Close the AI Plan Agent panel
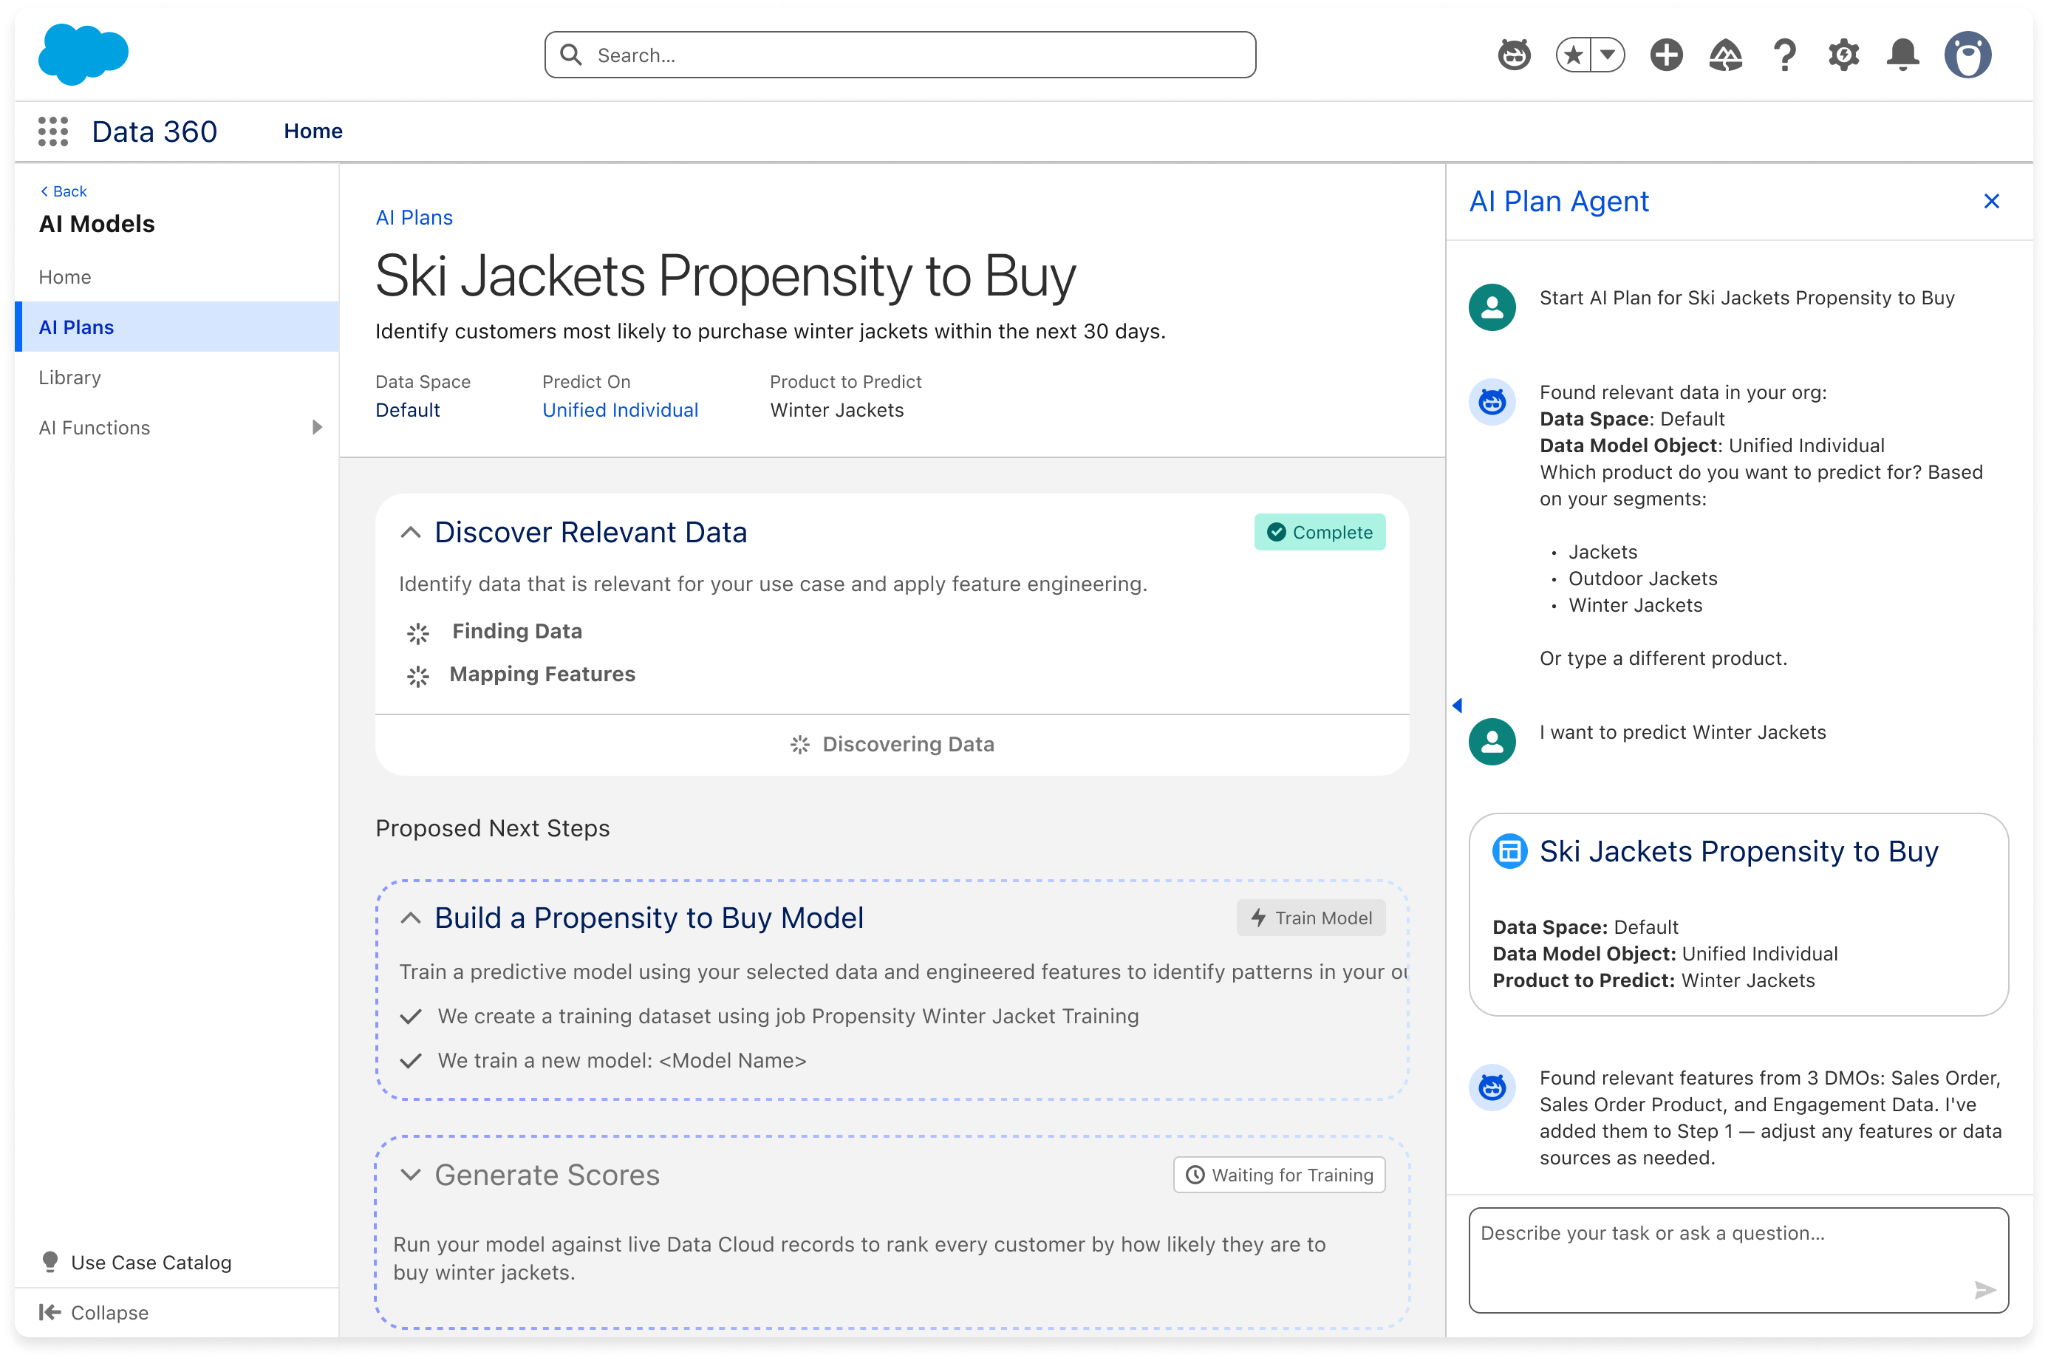This screenshot has width=2048, height=1359. coord(1991,201)
